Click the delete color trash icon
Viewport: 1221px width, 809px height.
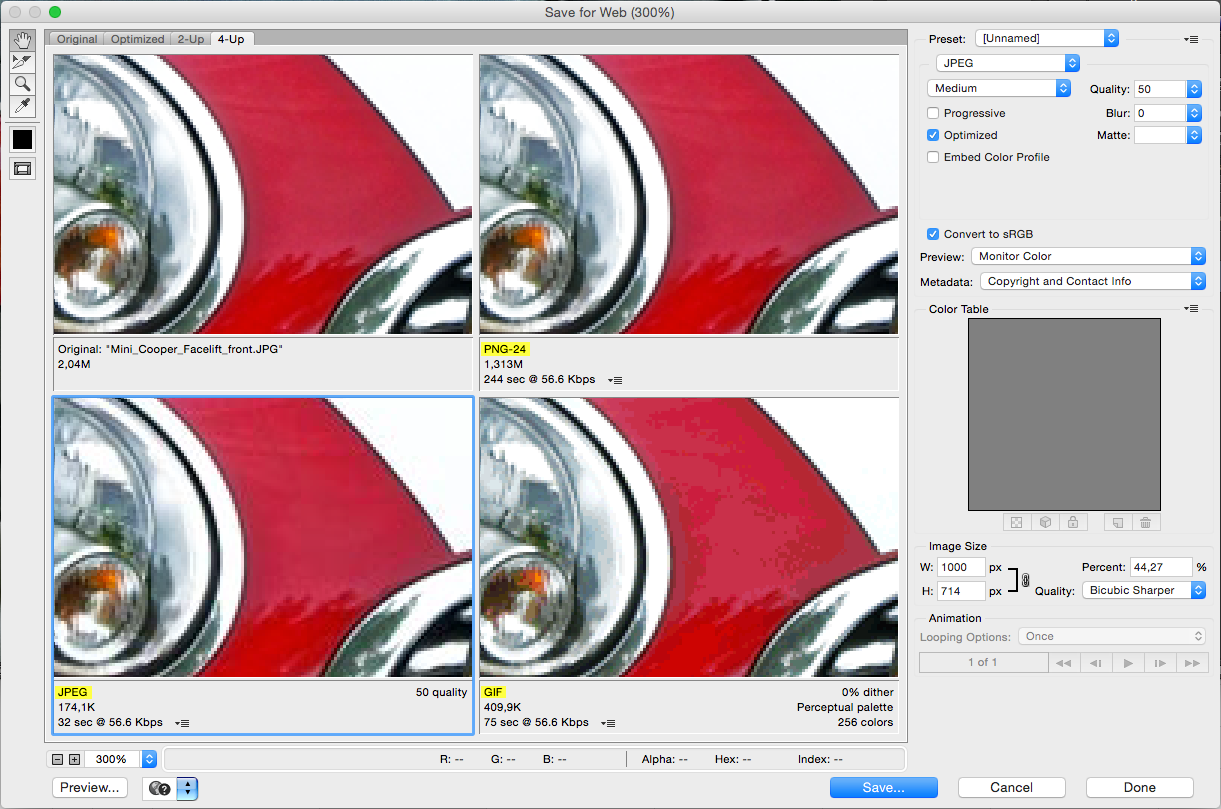pos(1145,522)
